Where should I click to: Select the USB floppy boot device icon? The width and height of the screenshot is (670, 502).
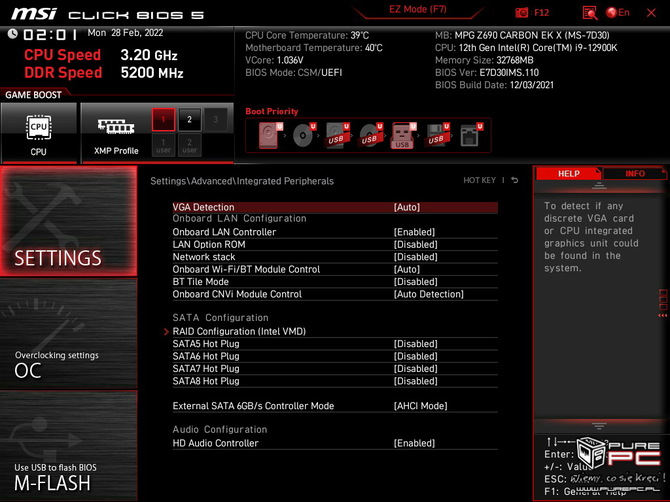pos(438,135)
